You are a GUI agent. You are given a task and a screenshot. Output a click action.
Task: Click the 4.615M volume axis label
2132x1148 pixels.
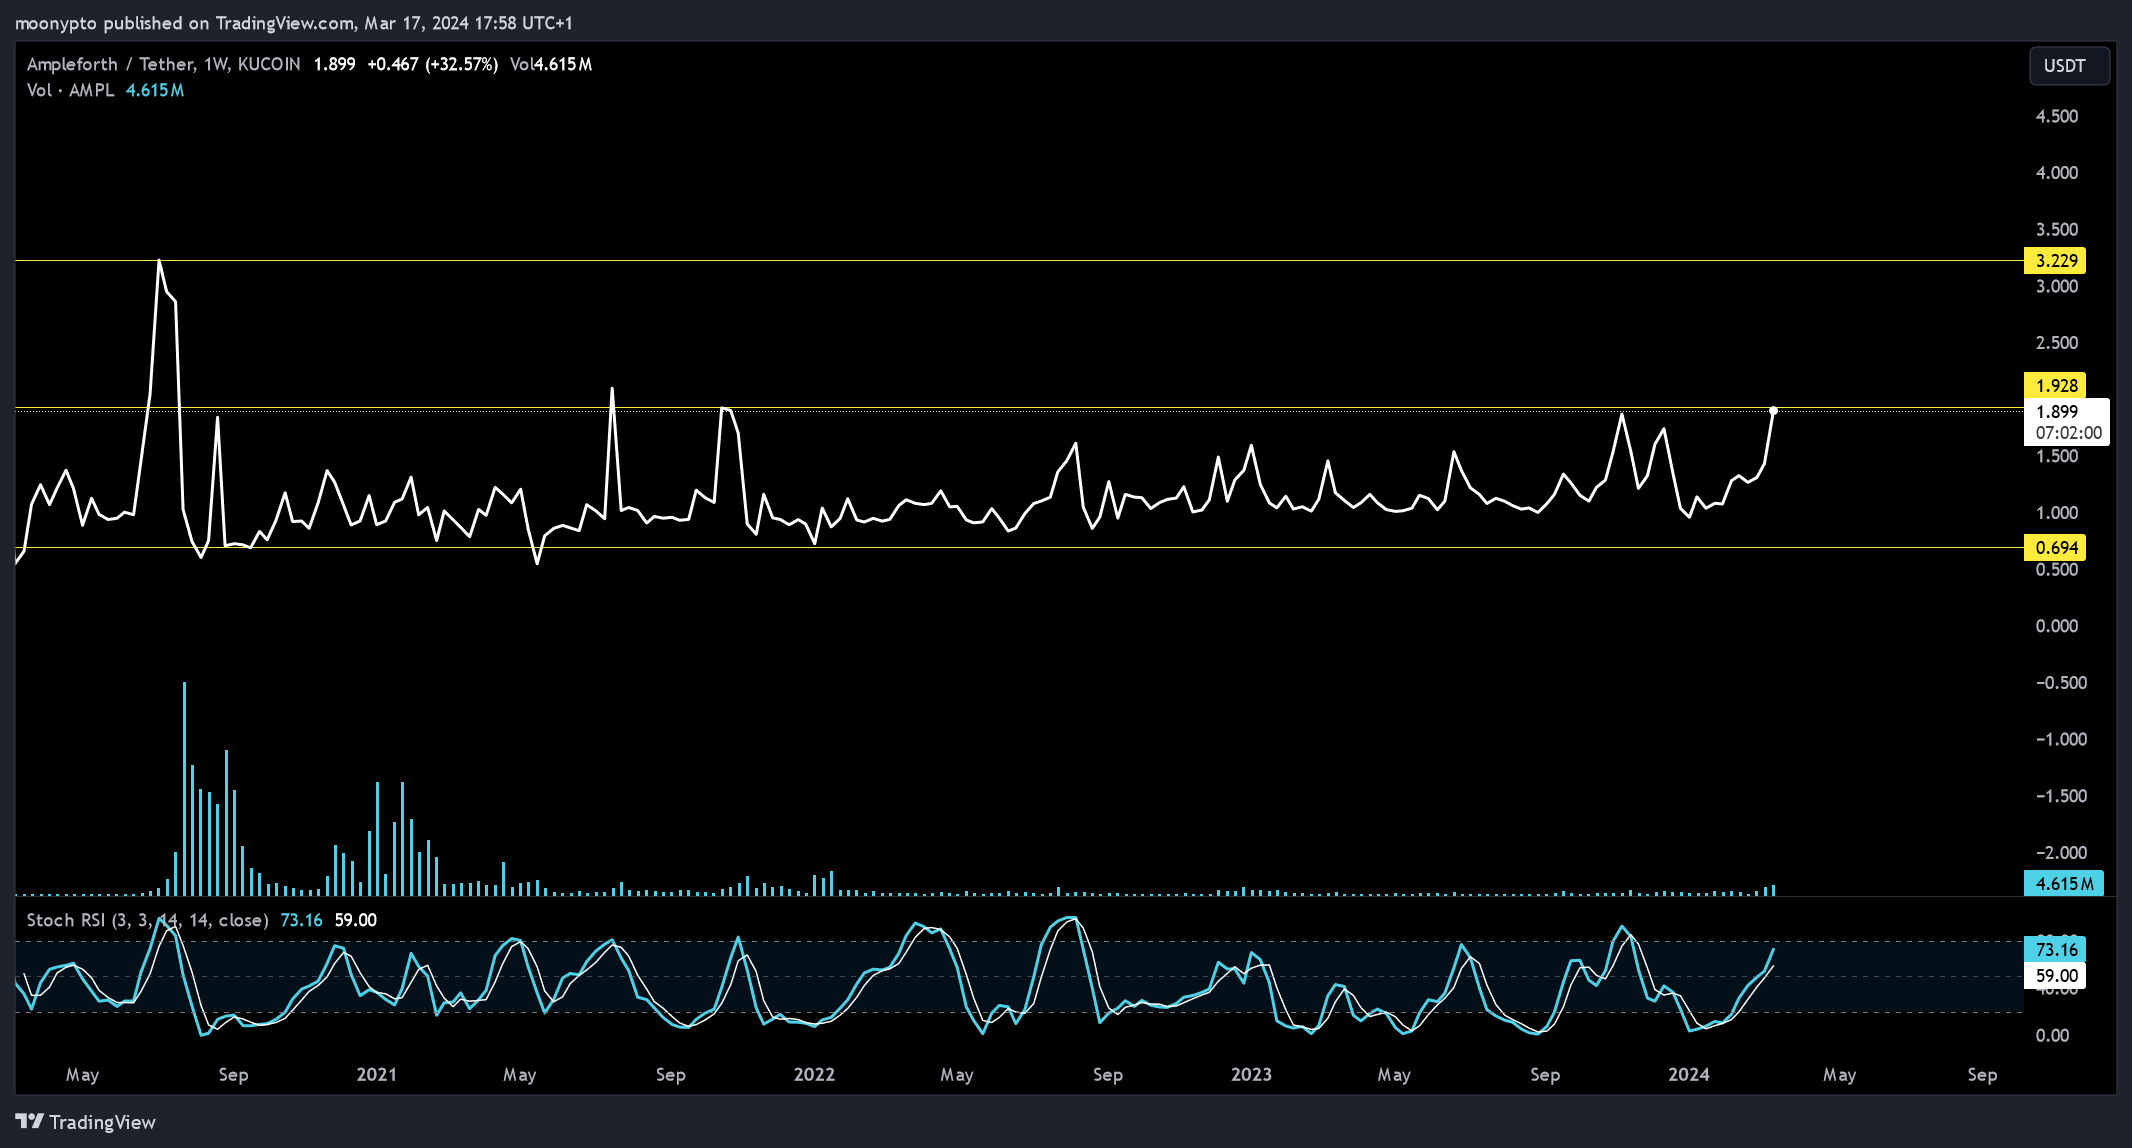(x=2064, y=884)
